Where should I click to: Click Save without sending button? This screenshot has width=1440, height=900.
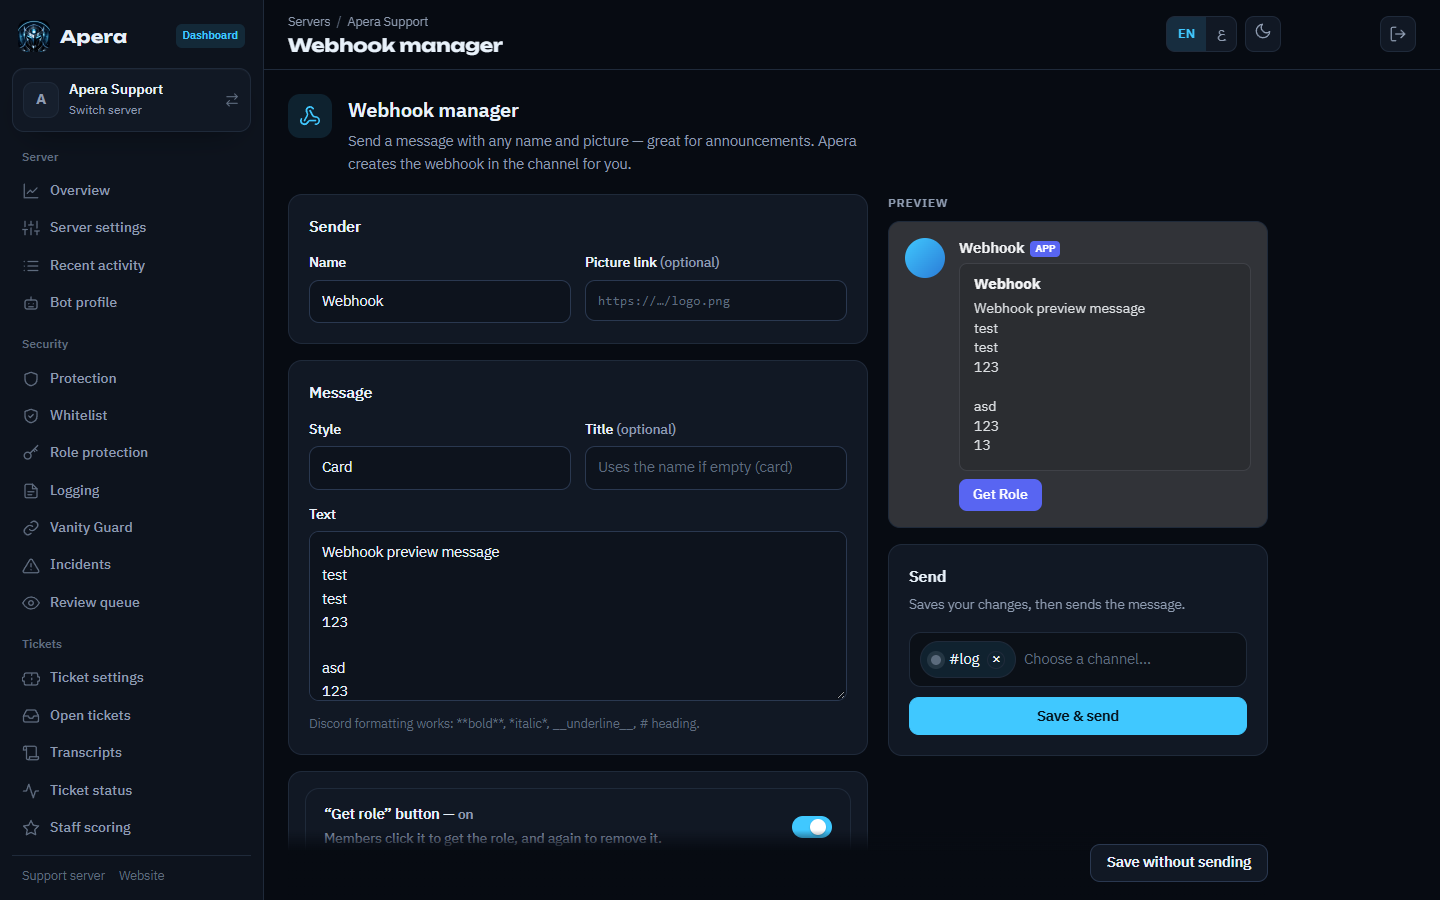click(x=1179, y=863)
